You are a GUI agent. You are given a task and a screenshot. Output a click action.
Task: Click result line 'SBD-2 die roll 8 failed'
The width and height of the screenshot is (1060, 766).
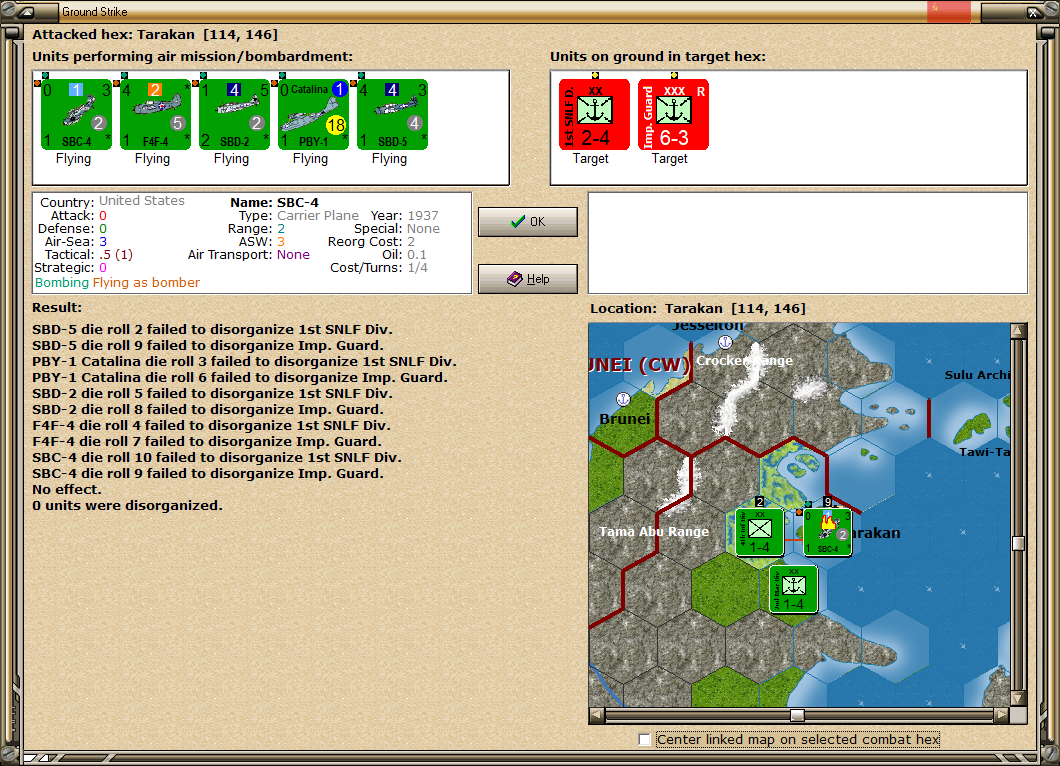(208, 410)
